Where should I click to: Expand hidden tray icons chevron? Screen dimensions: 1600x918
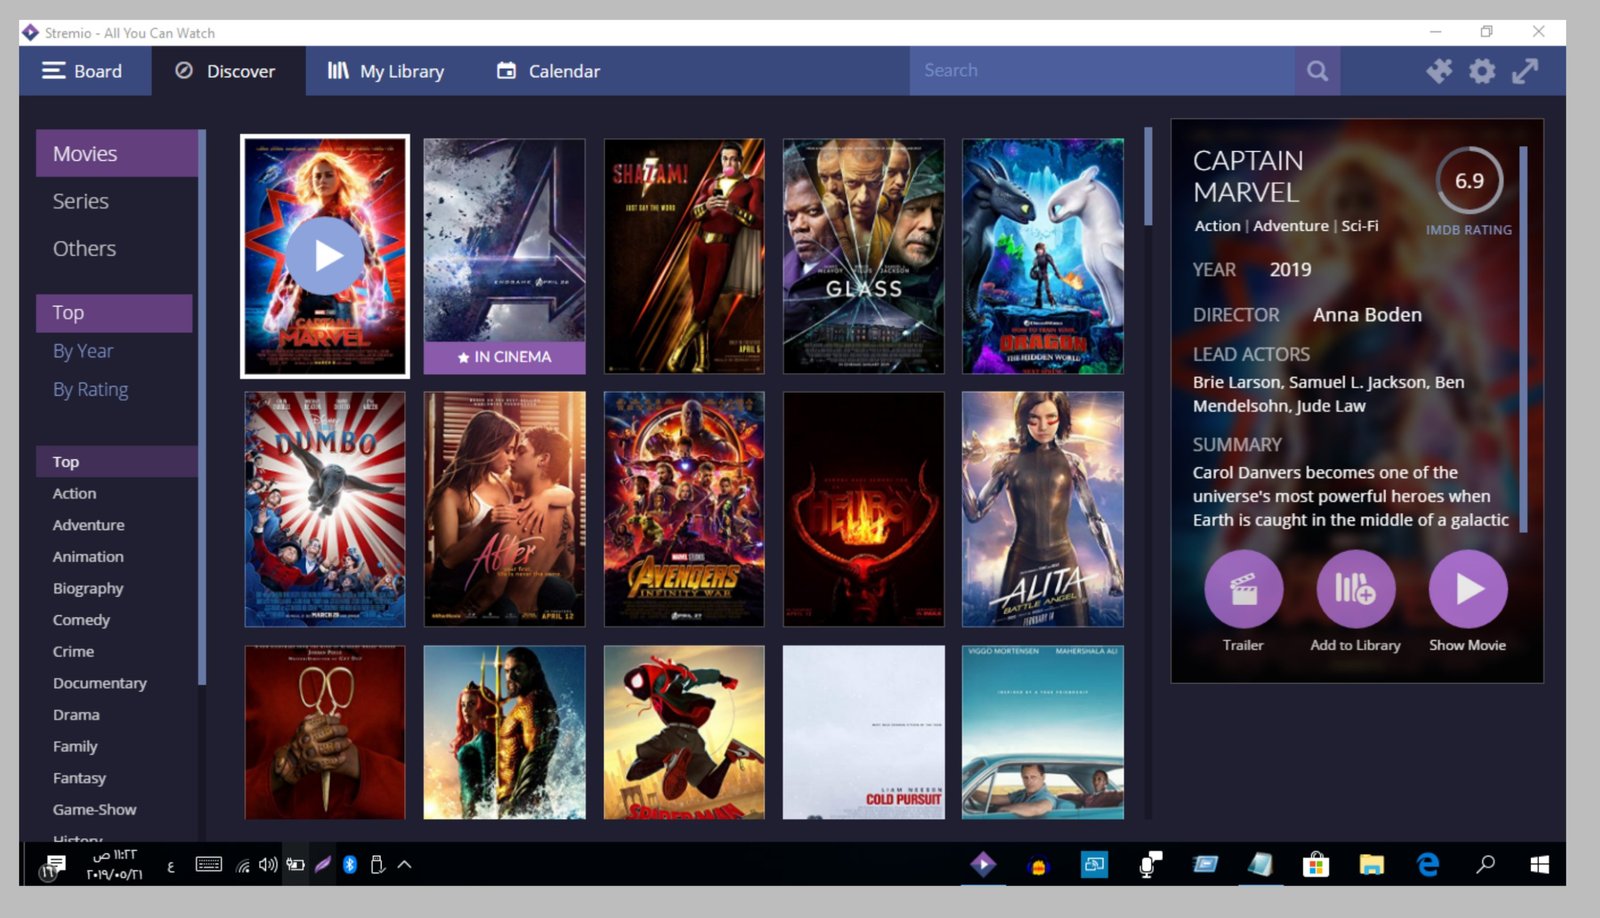click(x=404, y=865)
